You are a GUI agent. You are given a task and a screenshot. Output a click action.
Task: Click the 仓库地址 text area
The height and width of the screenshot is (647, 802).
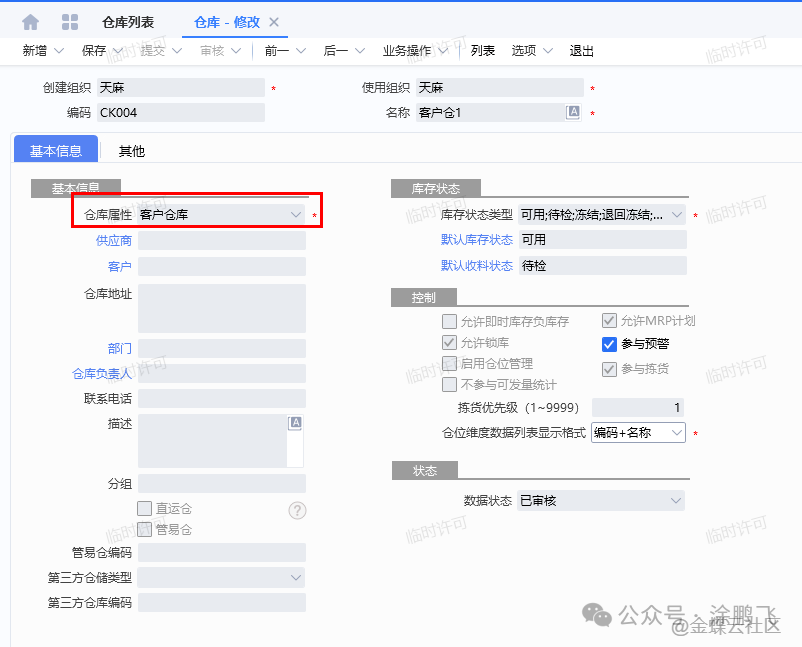tap(221, 308)
